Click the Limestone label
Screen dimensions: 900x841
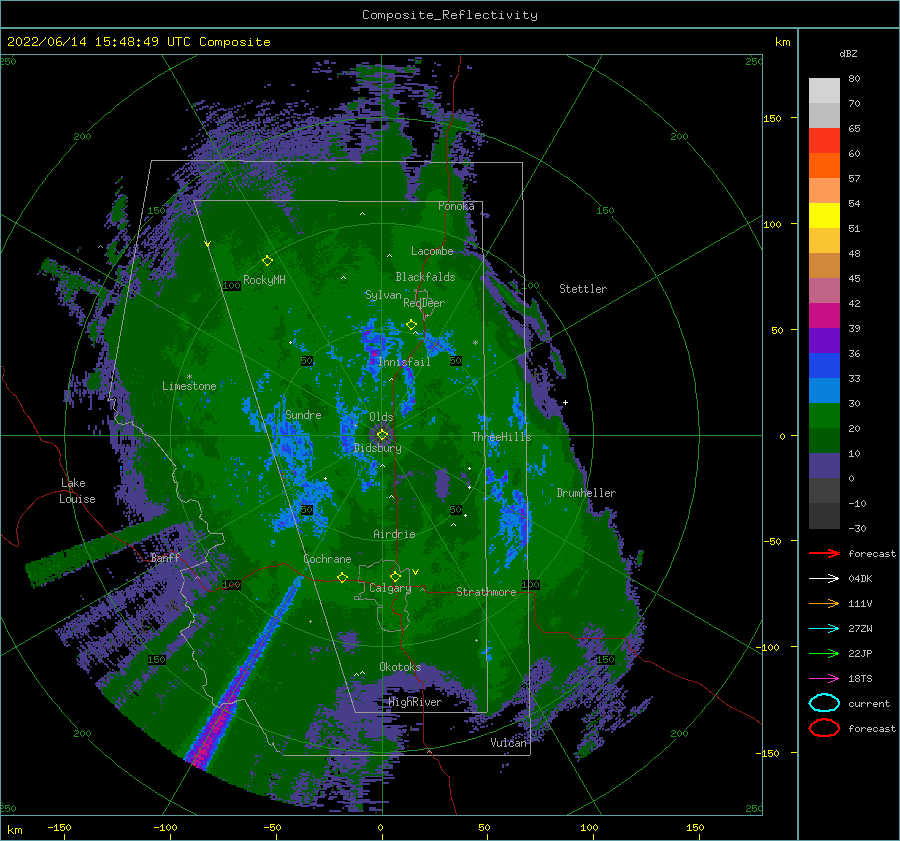pos(189,386)
